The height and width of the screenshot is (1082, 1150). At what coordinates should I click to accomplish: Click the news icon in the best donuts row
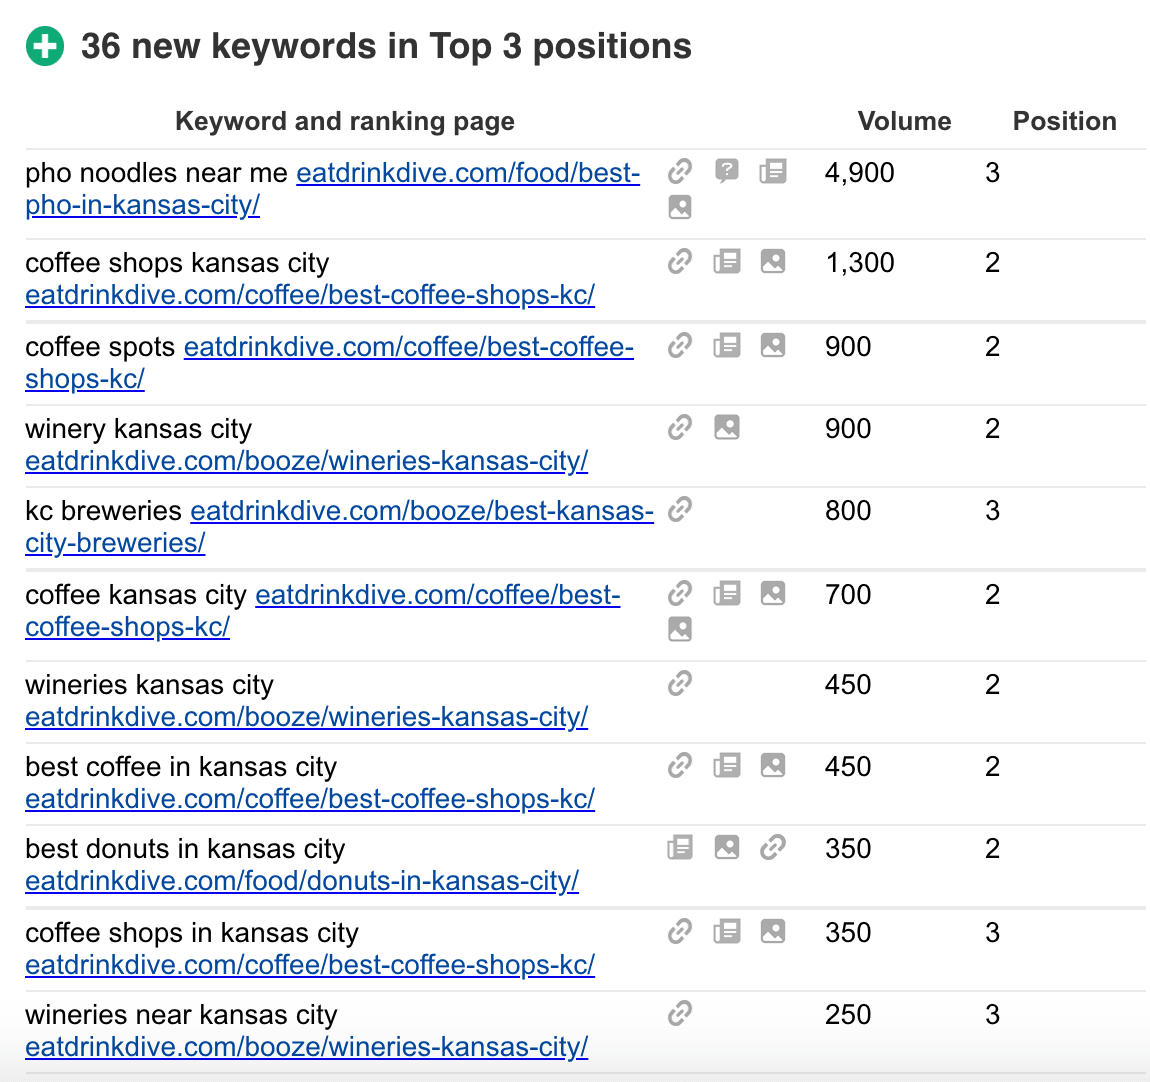click(680, 848)
